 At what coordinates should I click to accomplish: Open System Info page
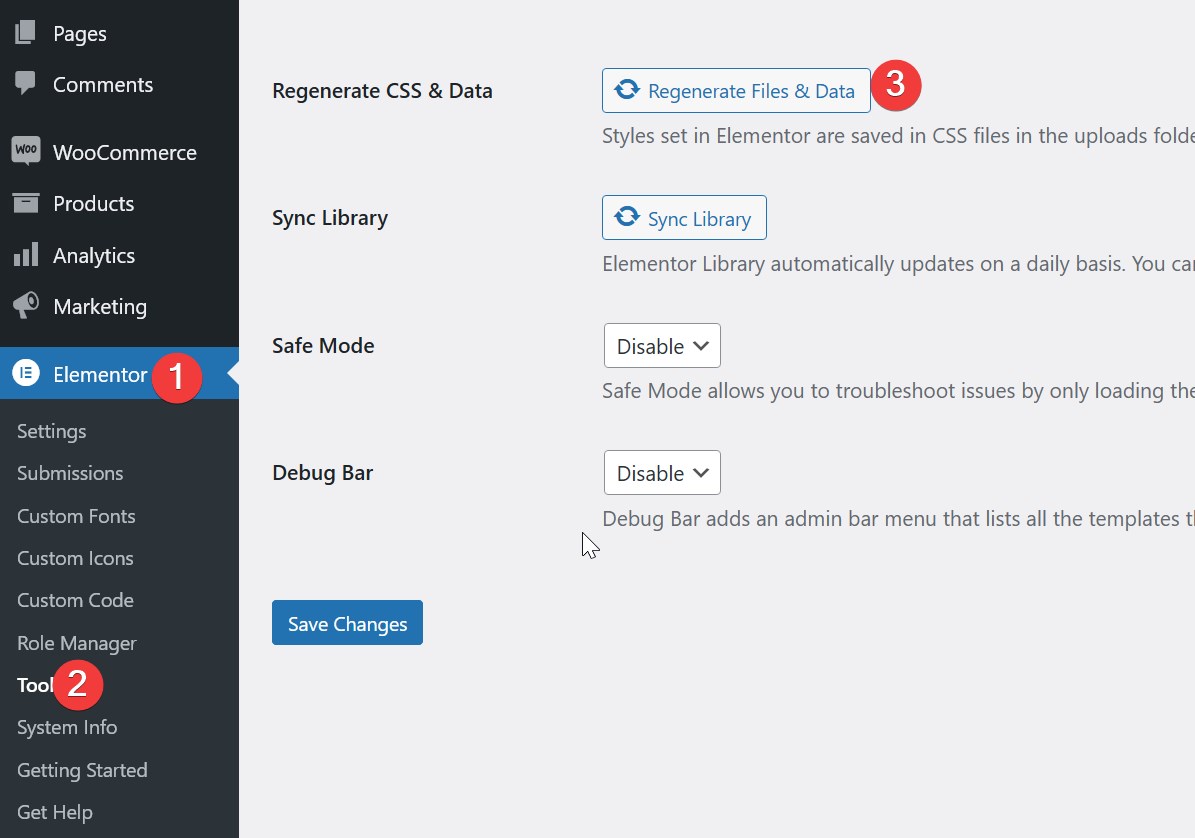pyautogui.click(x=67, y=727)
